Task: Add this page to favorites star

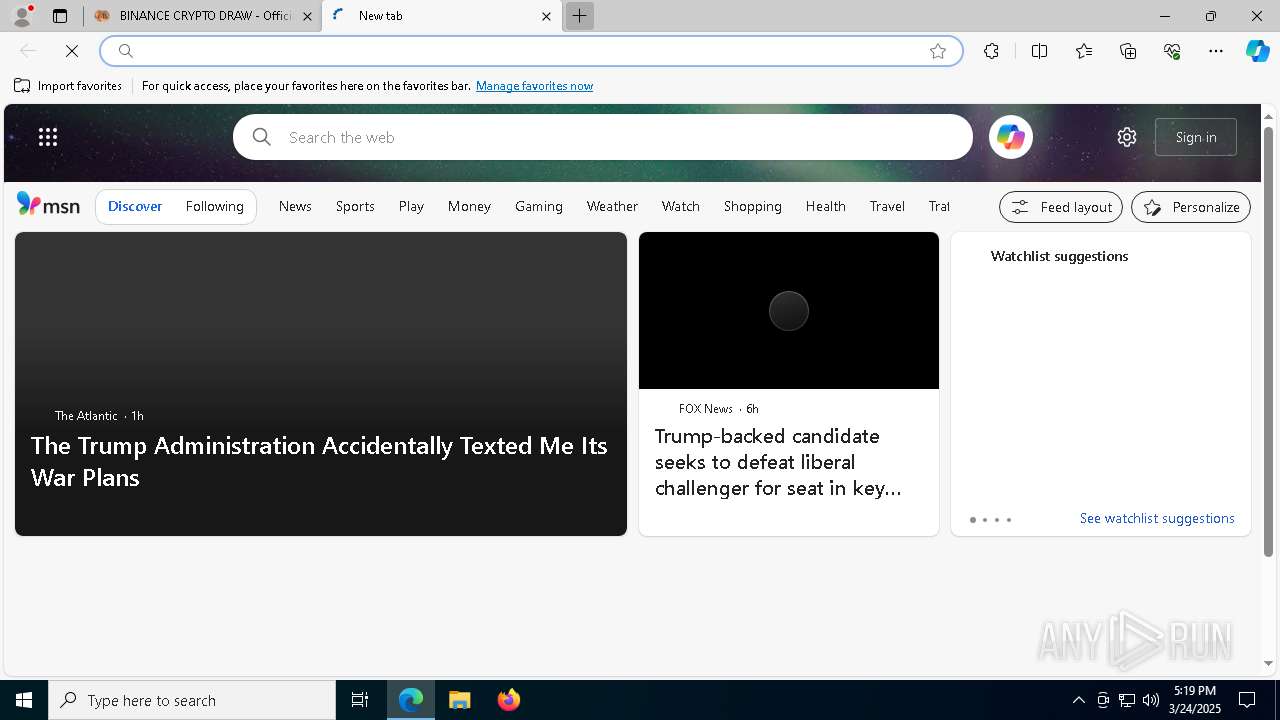Action: click(x=938, y=51)
